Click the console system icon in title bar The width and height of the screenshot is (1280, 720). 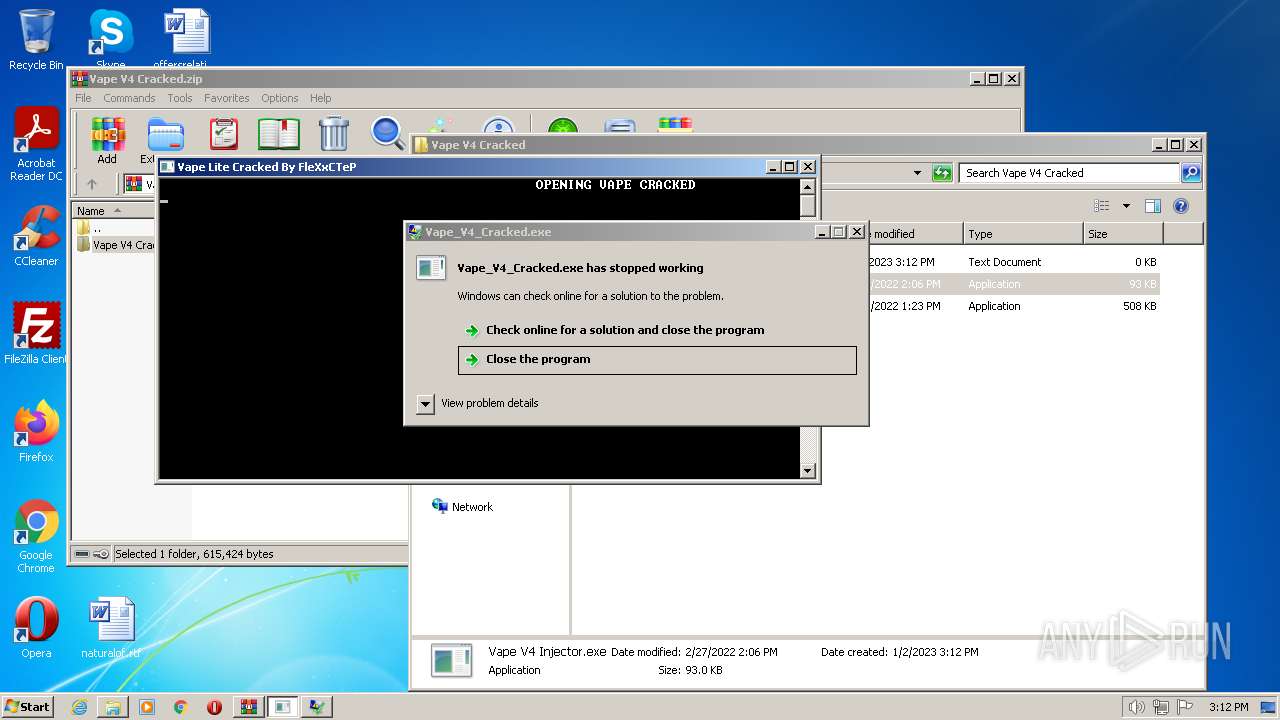pyautogui.click(x=167, y=167)
